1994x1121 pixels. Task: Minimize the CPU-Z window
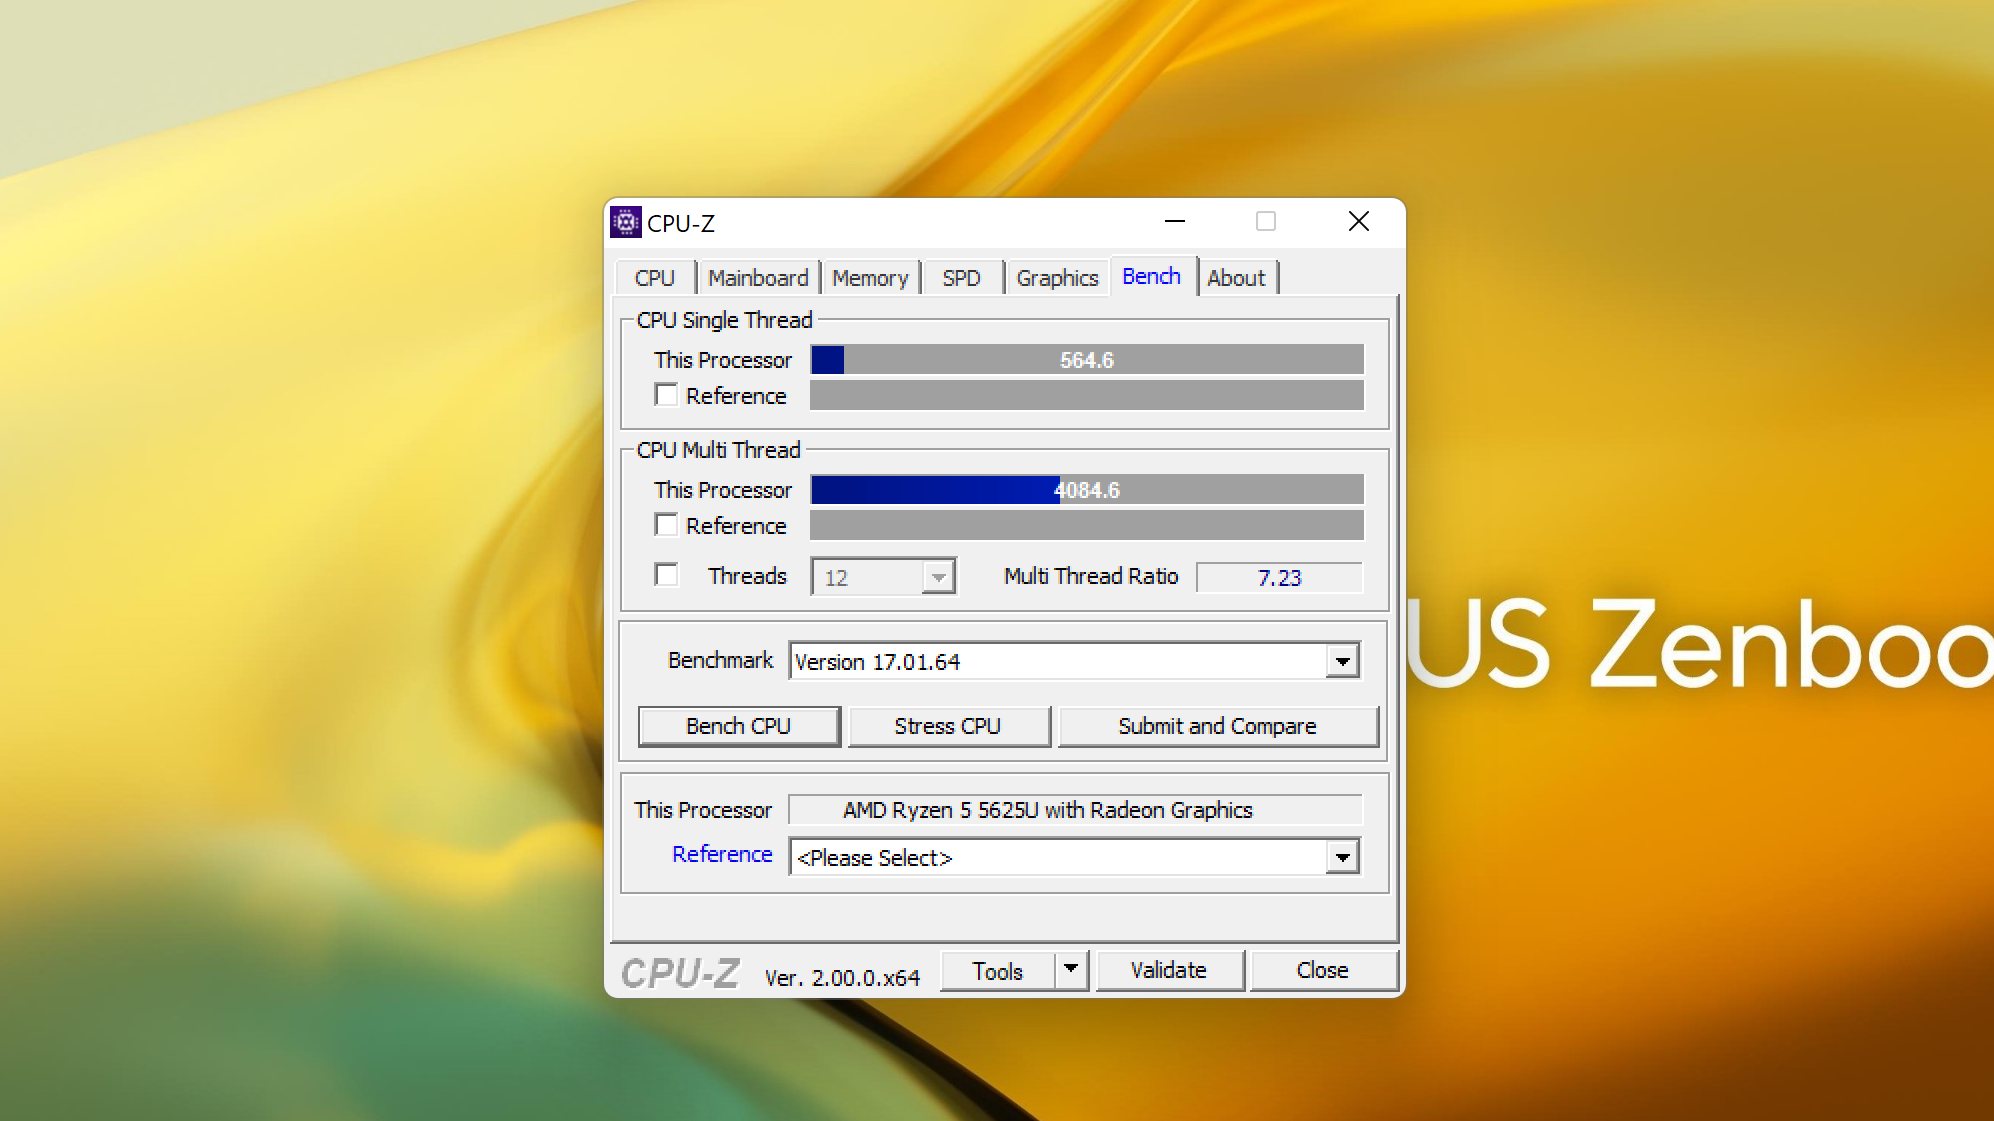pos(1175,221)
